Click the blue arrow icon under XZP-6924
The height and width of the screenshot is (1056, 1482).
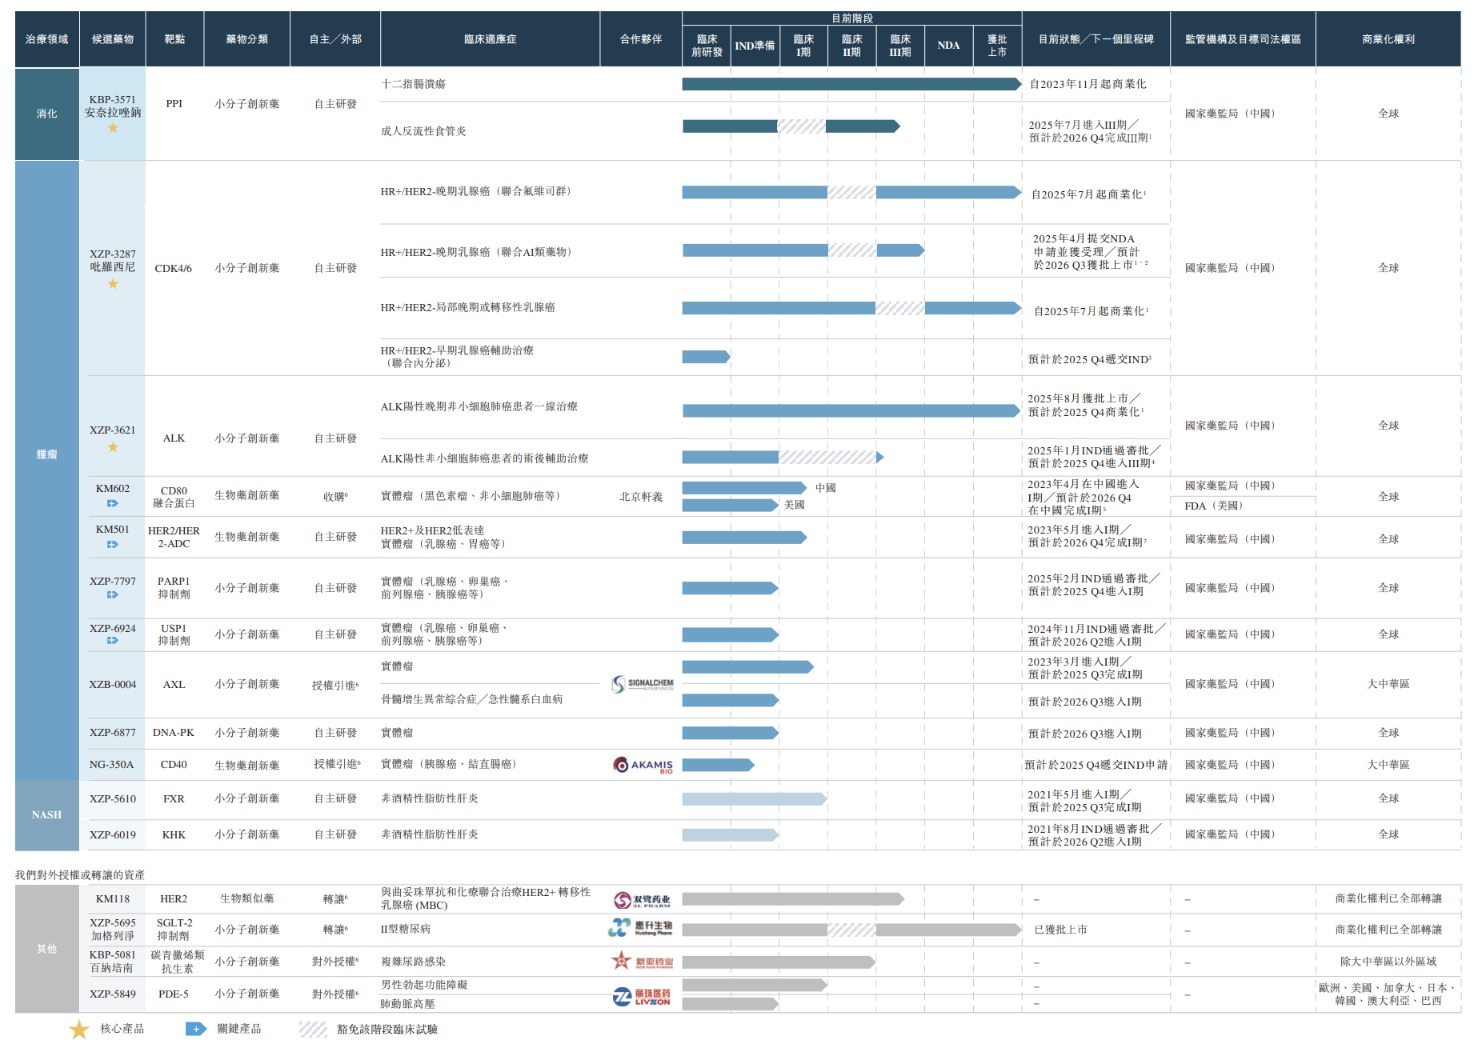(113, 641)
